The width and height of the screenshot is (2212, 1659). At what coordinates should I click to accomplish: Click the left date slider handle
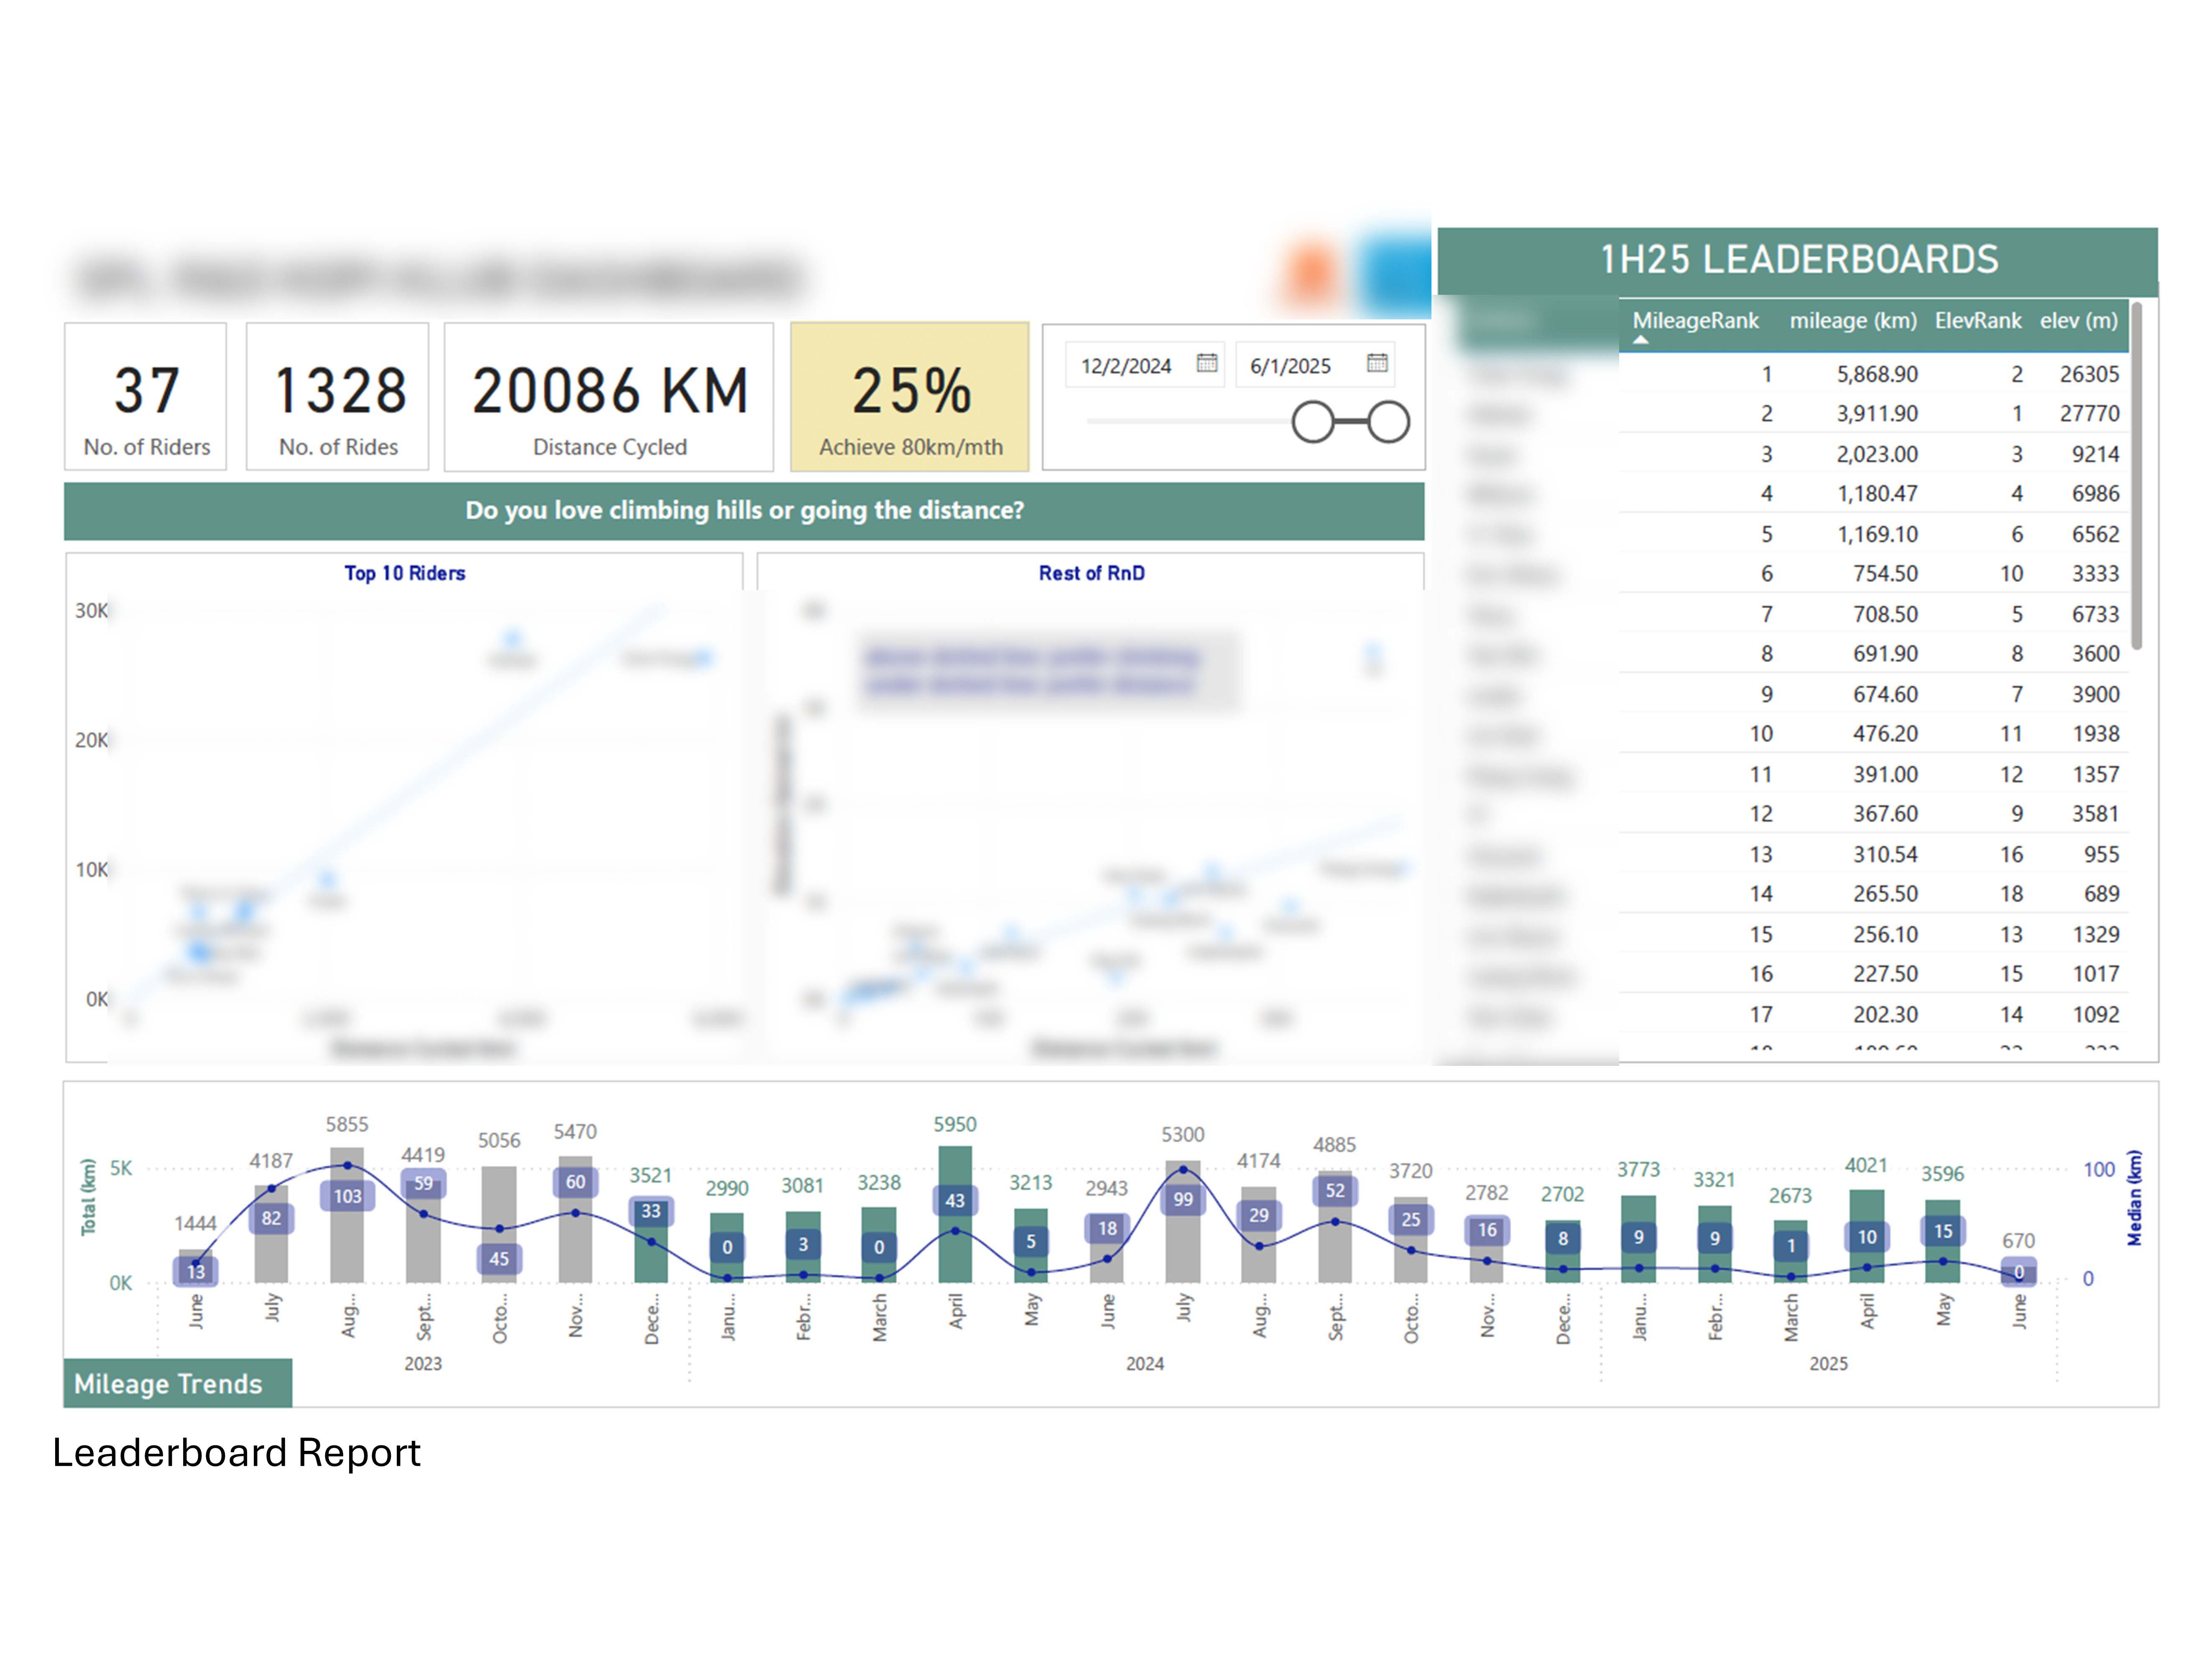pos(1313,422)
